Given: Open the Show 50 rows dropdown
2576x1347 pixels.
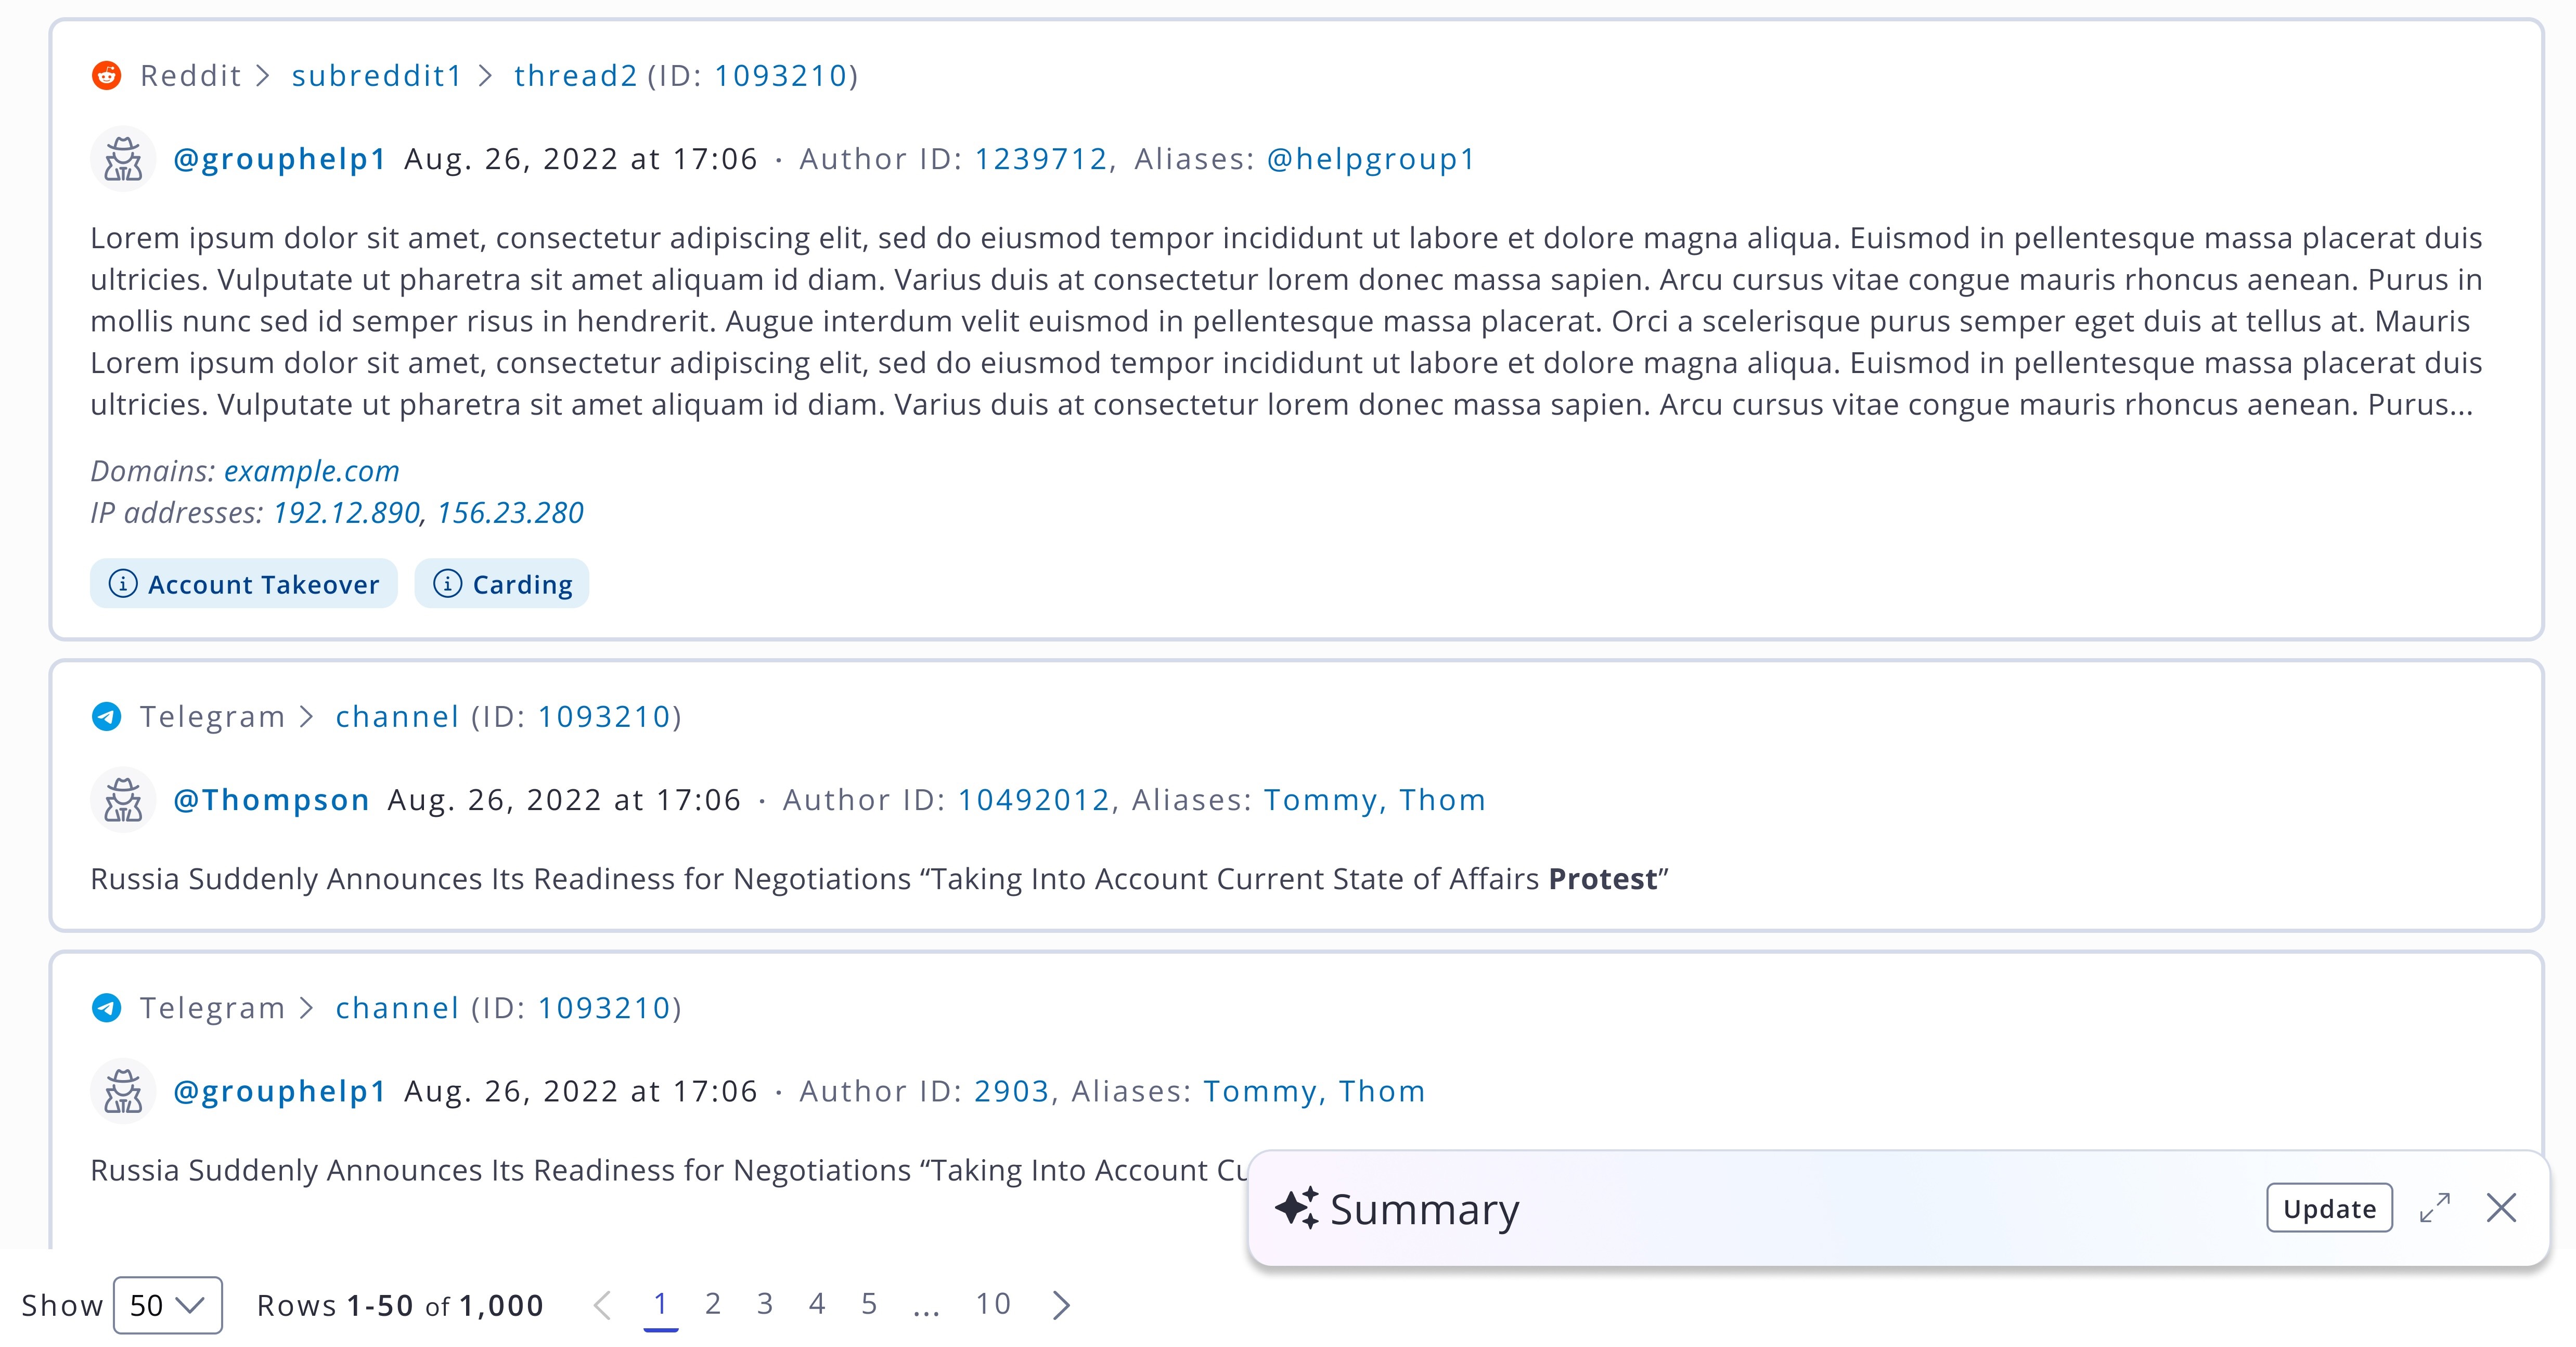Looking at the screenshot, I should click(x=167, y=1305).
